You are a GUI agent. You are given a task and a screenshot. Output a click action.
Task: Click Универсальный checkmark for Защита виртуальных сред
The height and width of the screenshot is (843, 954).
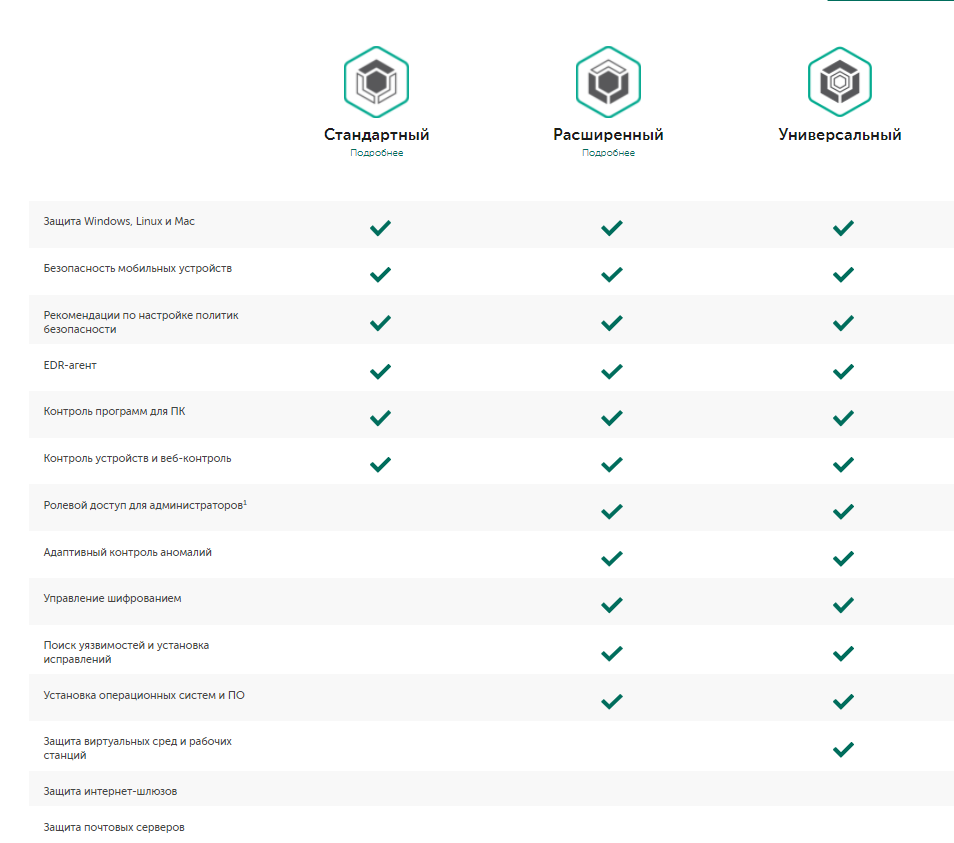coord(843,748)
